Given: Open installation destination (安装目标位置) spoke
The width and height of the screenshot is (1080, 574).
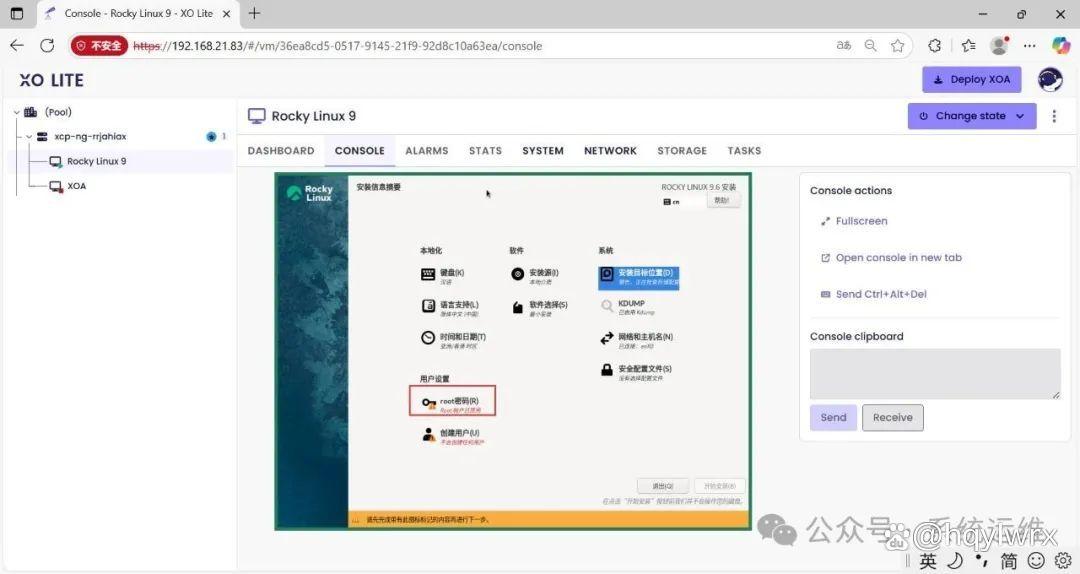Looking at the screenshot, I should [x=638, y=277].
